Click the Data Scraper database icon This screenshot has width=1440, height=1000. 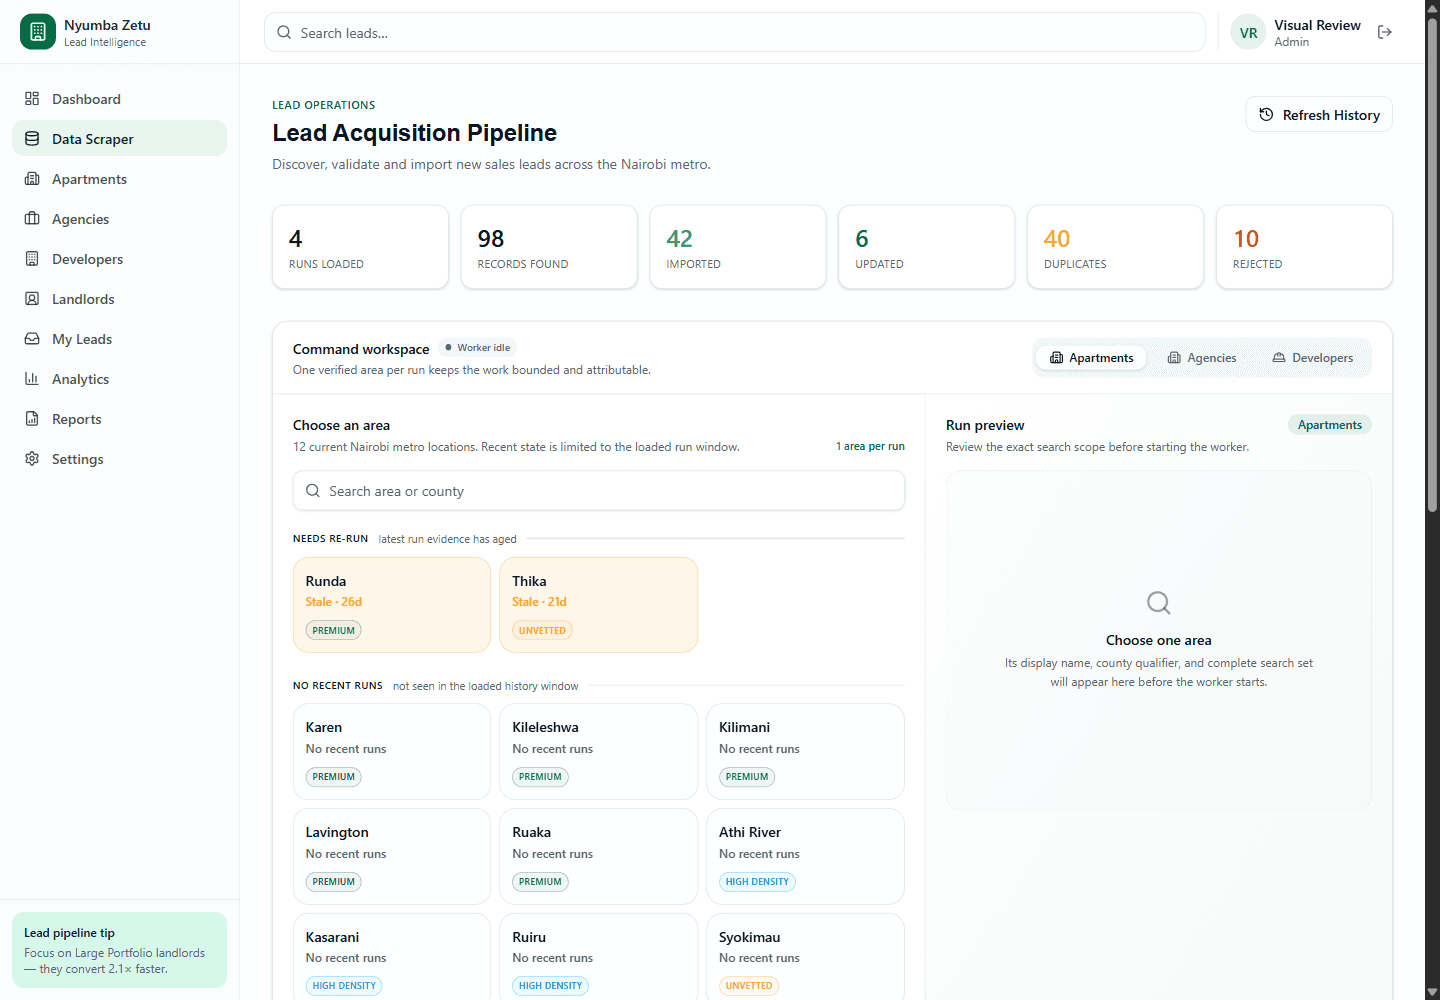pyautogui.click(x=32, y=139)
